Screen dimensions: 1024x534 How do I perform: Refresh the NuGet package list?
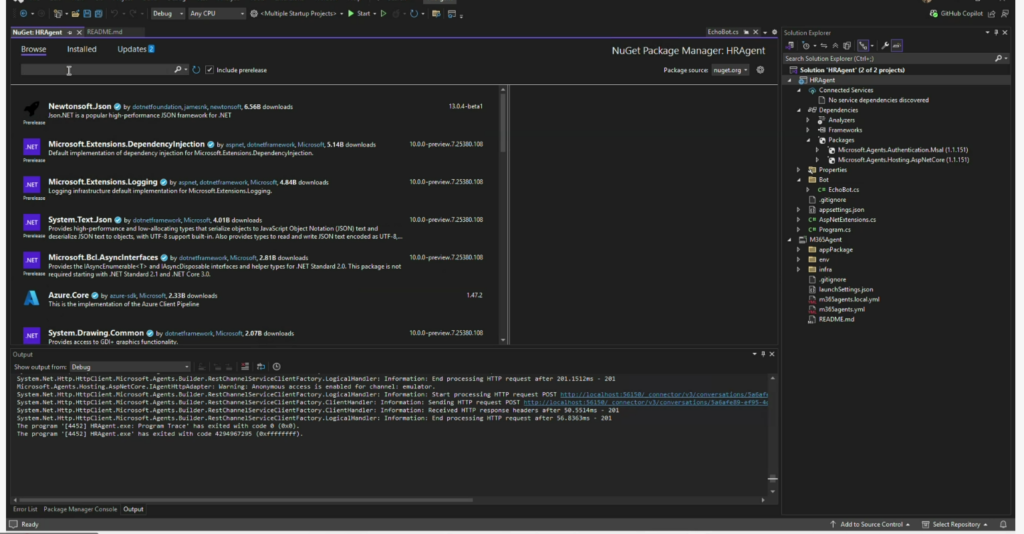click(196, 70)
